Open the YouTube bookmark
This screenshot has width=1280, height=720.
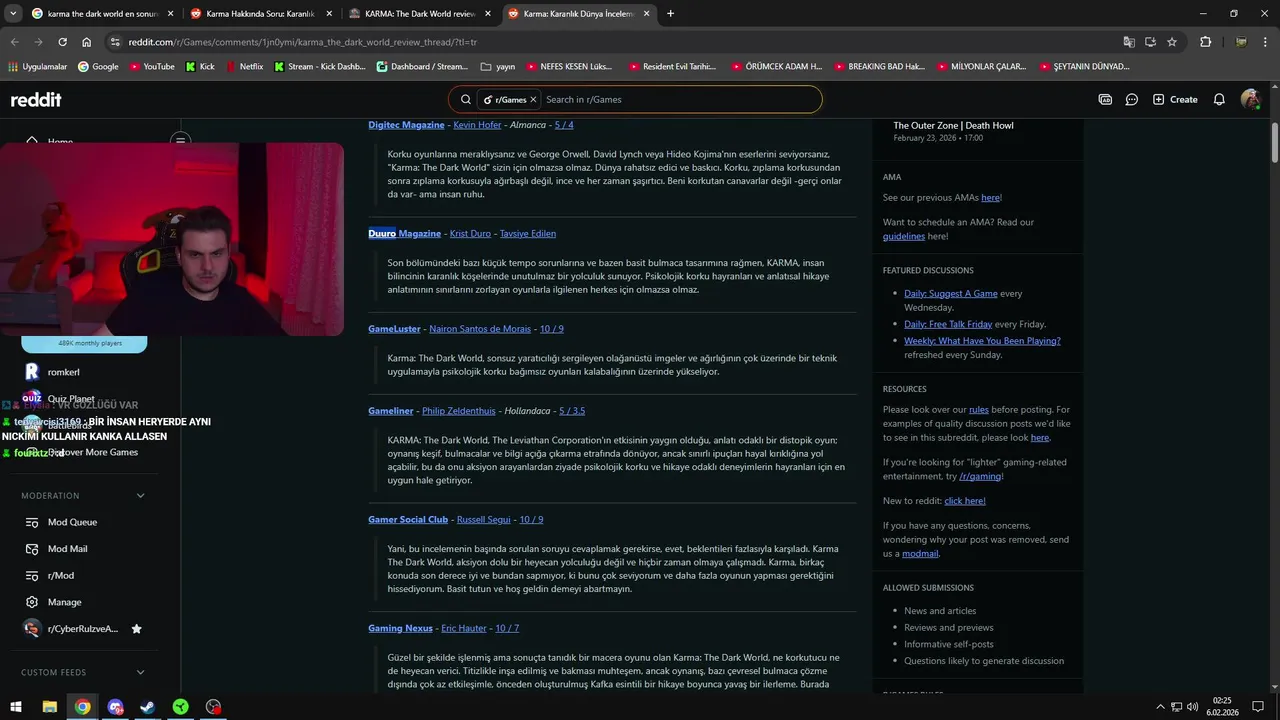coord(151,67)
